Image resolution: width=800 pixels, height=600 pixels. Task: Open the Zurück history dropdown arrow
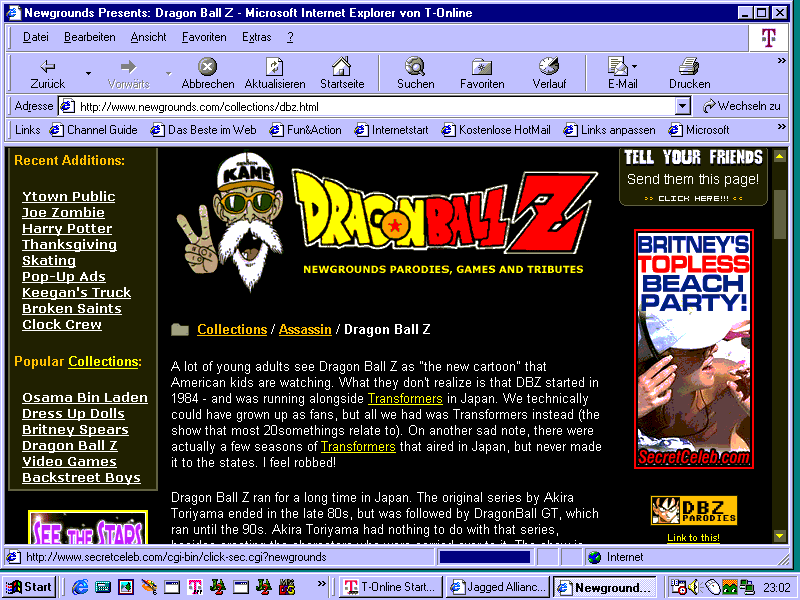coord(88,73)
